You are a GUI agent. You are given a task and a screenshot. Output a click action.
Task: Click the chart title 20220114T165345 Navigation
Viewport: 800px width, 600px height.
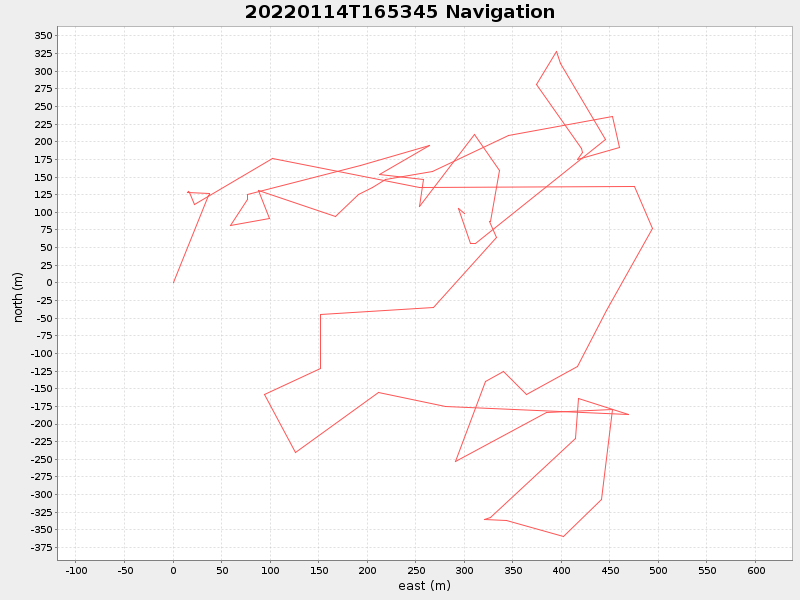(x=399, y=12)
